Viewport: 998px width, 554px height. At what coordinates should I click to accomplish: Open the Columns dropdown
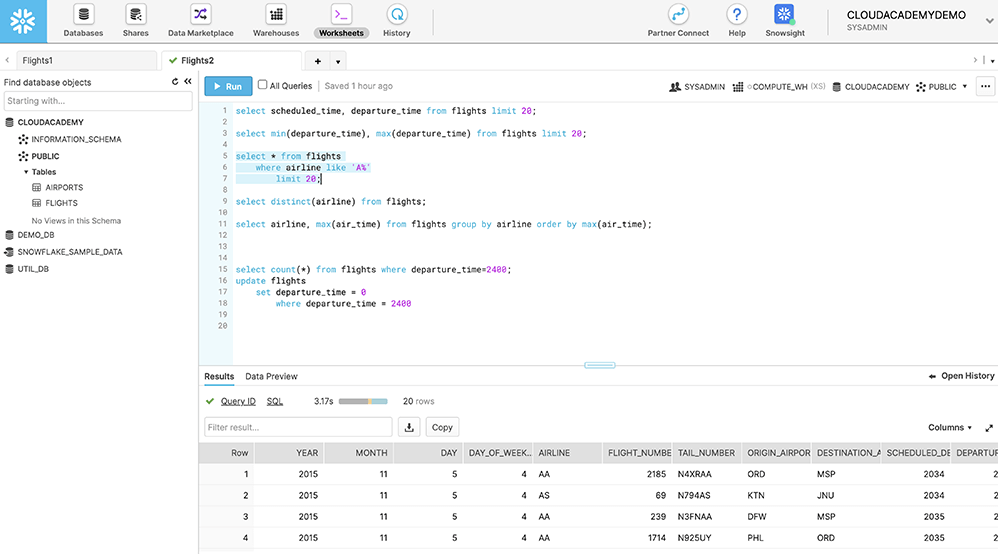[x=950, y=427]
